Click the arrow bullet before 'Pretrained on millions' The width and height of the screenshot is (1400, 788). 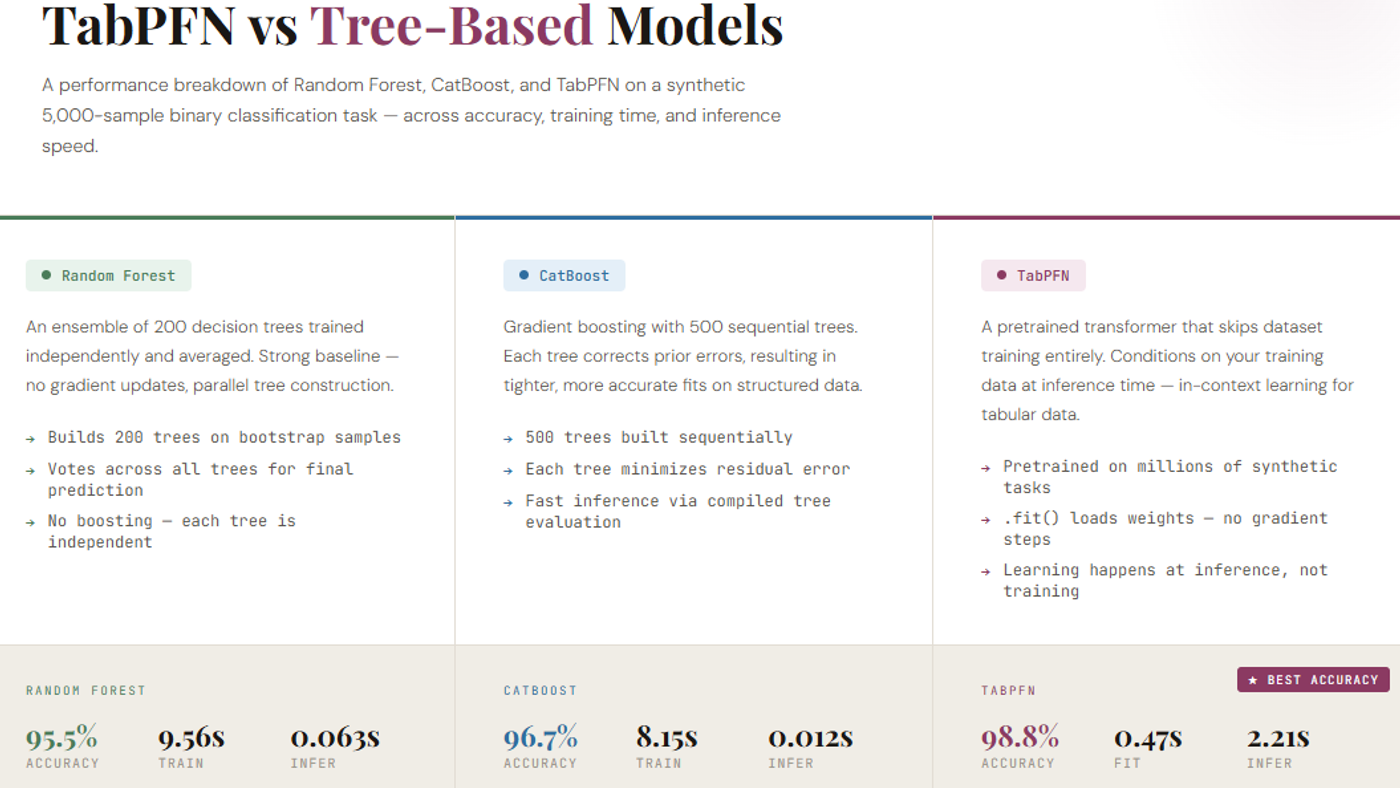pyautogui.click(x=988, y=467)
